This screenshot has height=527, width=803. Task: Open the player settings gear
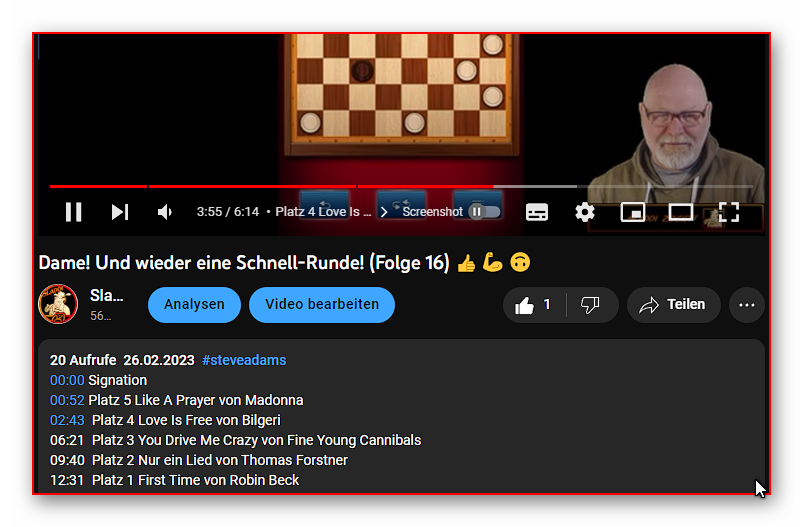pyautogui.click(x=584, y=212)
